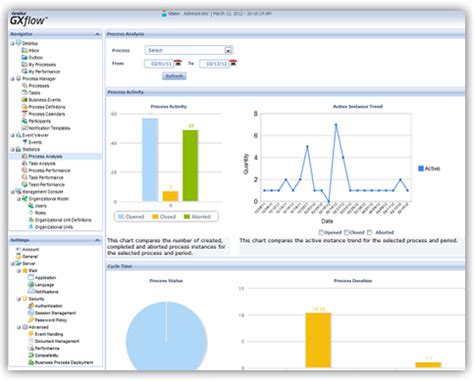The width and height of the screenshot is (474, 381).
Task: Open Application under Web settings
Action: pos(45,278)
